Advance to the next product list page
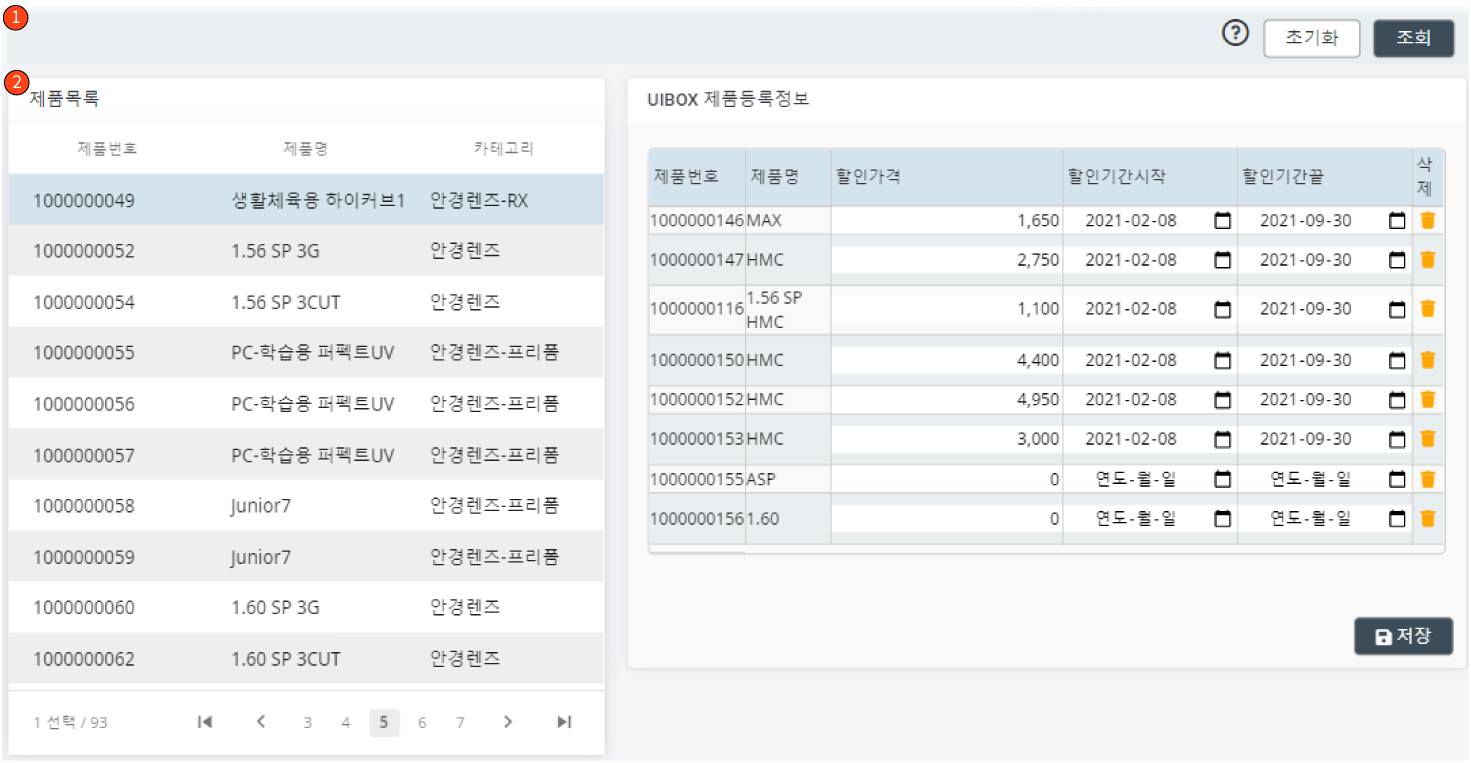 [508, 721]
